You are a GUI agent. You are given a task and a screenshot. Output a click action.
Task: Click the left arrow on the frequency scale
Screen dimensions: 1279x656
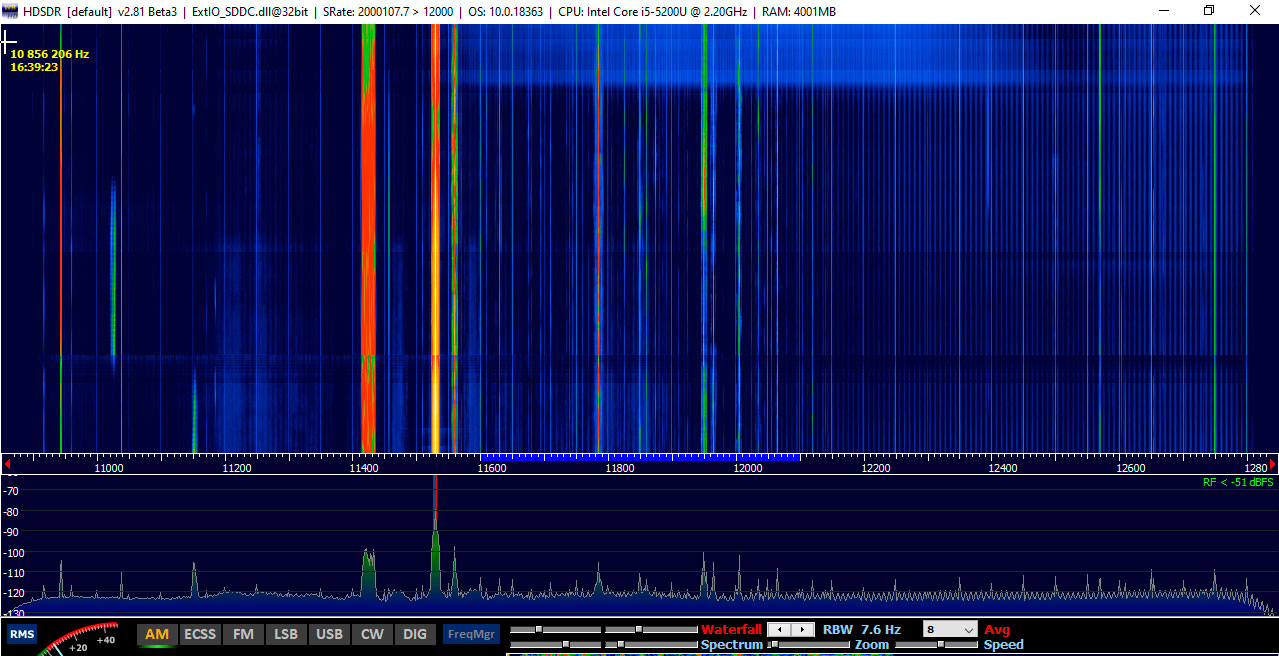pos(7,464)
